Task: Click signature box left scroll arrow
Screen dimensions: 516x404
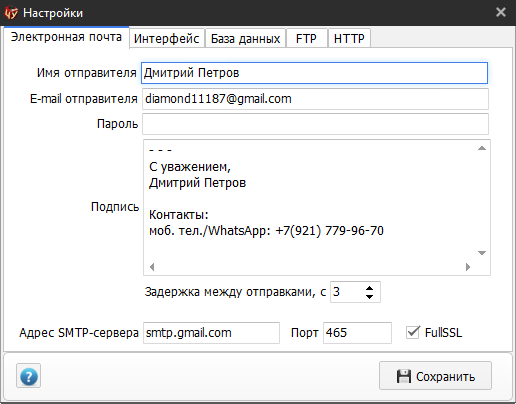Action: 152,267
